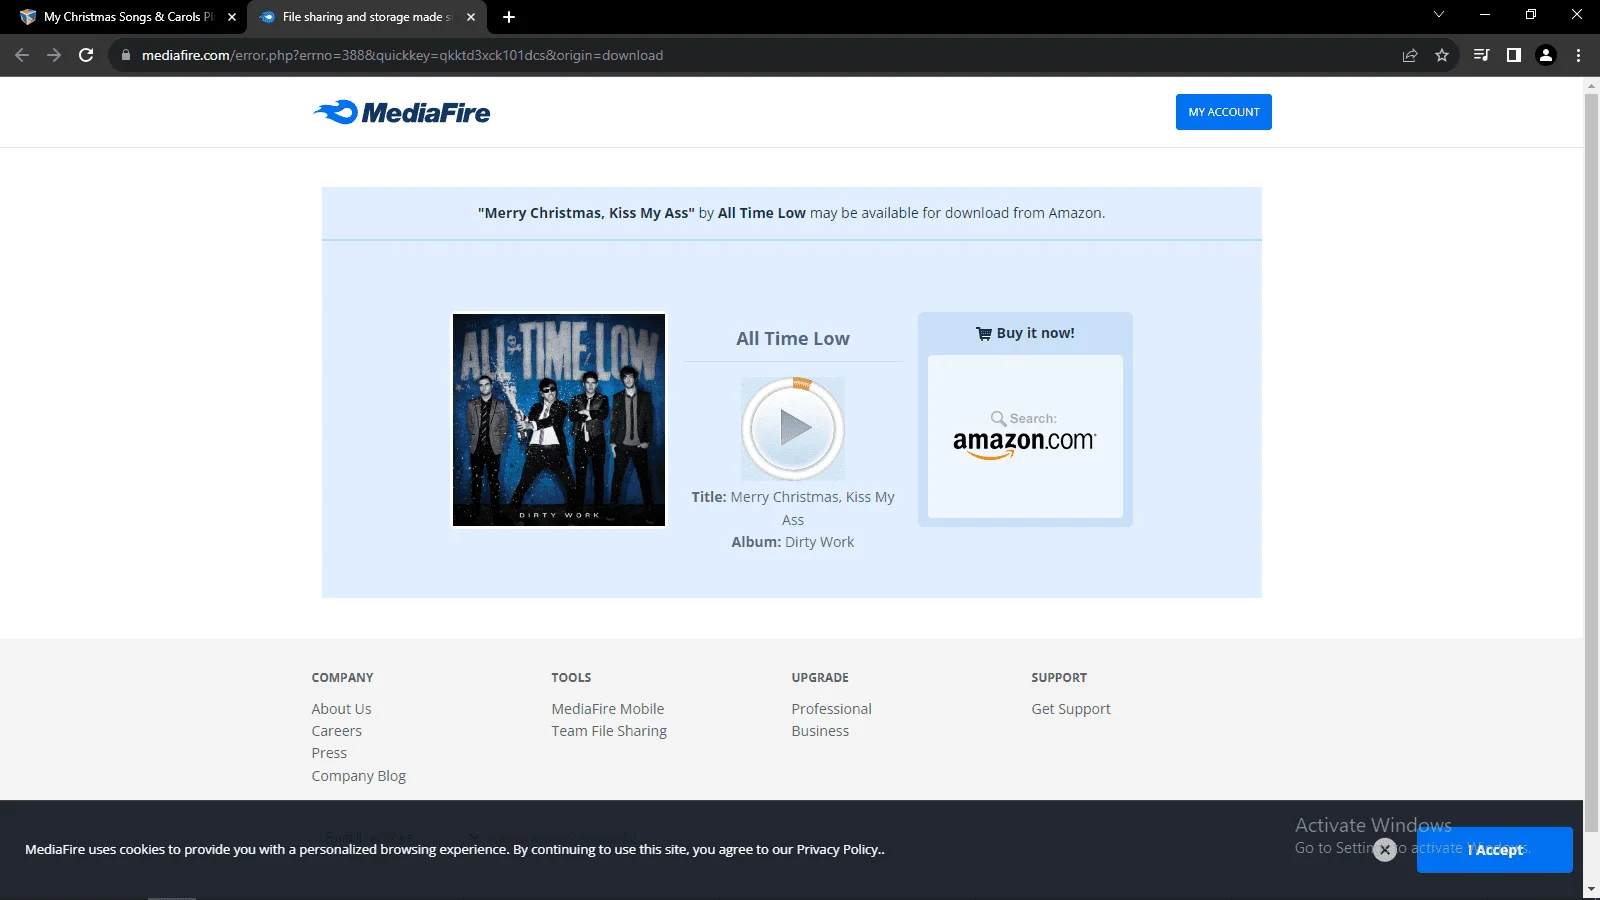Image resolution: width=1600 pixels, height=900 pixels.
Task: Open Team File Sharing link
Action: pos(609,731)
